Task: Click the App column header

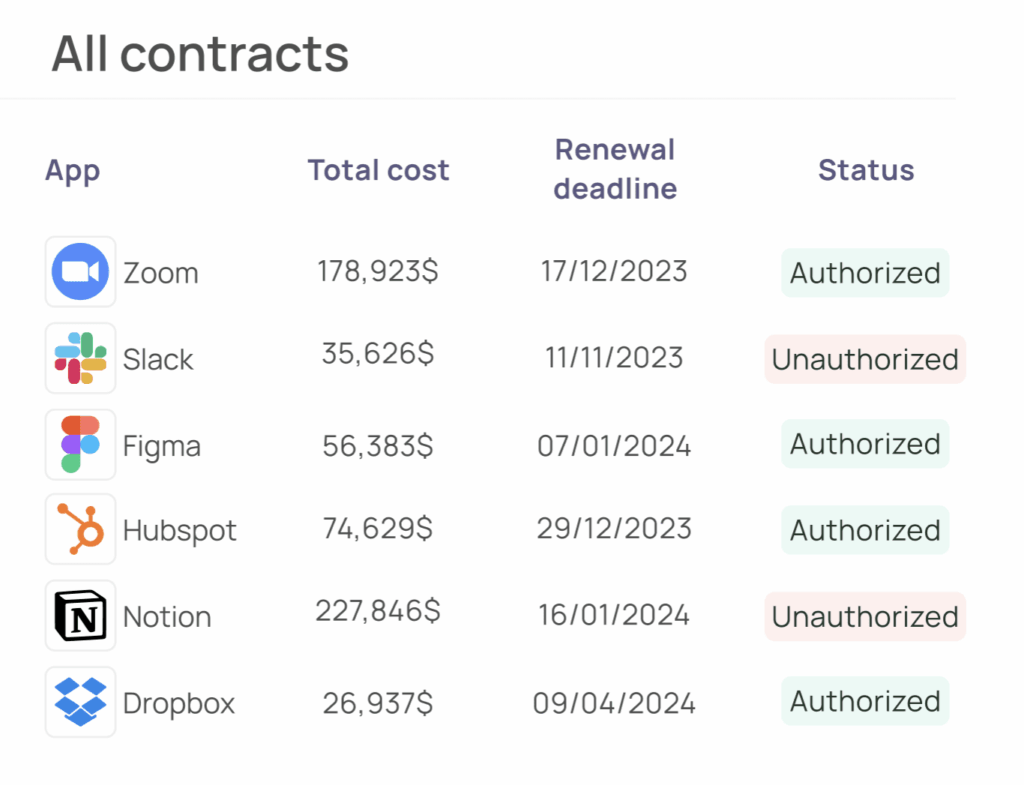Action: pyautogui.click(x=73, y=170)
